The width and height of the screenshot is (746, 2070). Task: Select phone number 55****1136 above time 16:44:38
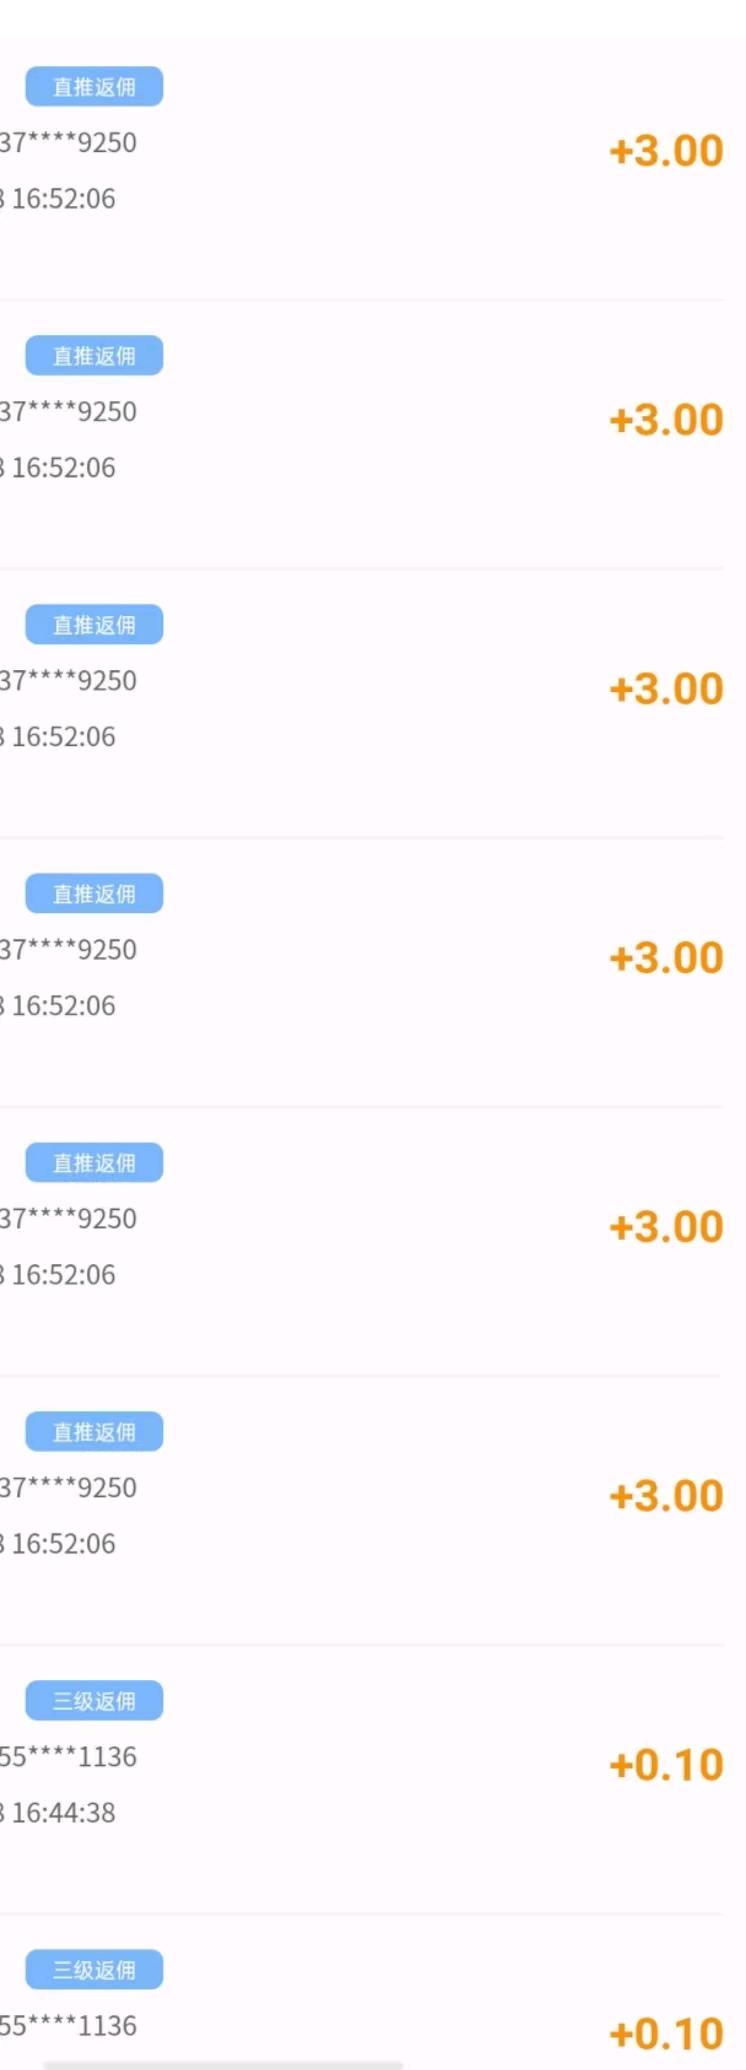pos(68,1757)
